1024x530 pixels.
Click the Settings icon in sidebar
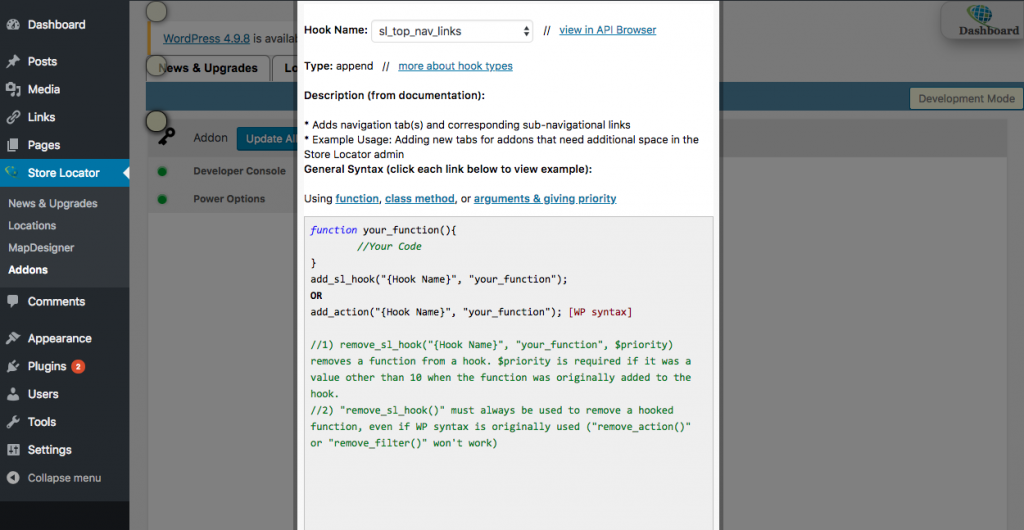[x=13, y=450]
